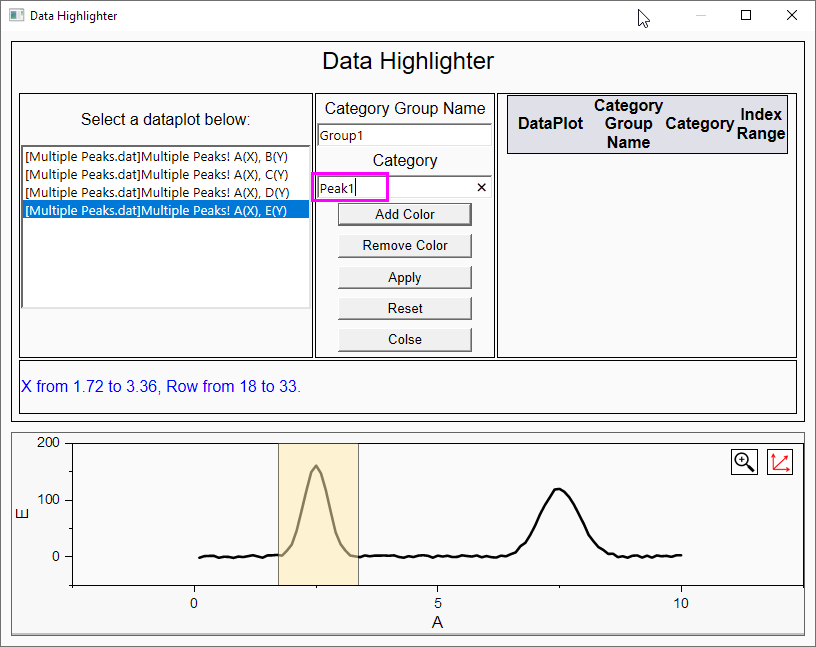Reset the data highlighter settings
816x647 pixels.
[404, 308]
